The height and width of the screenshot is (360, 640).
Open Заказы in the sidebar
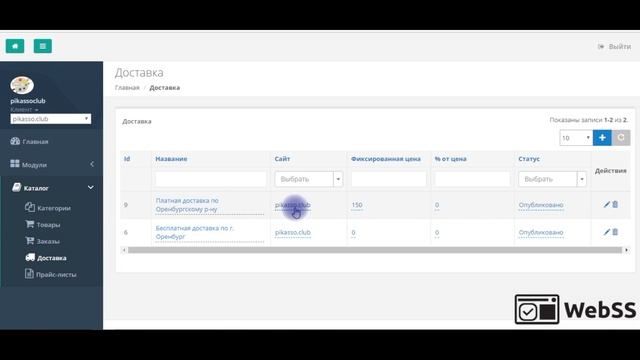[x=42, y=241]
